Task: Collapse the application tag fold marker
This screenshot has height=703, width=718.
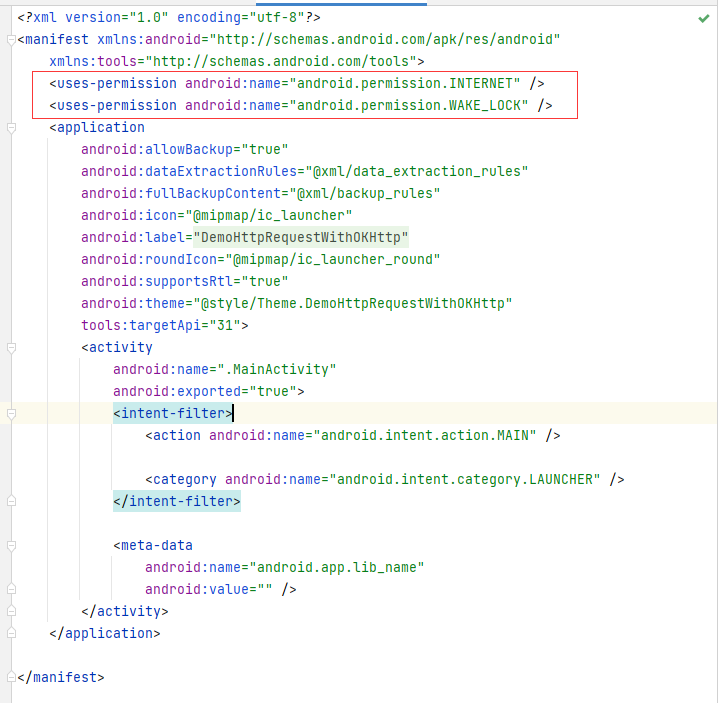Action: [x=12, y=128]
